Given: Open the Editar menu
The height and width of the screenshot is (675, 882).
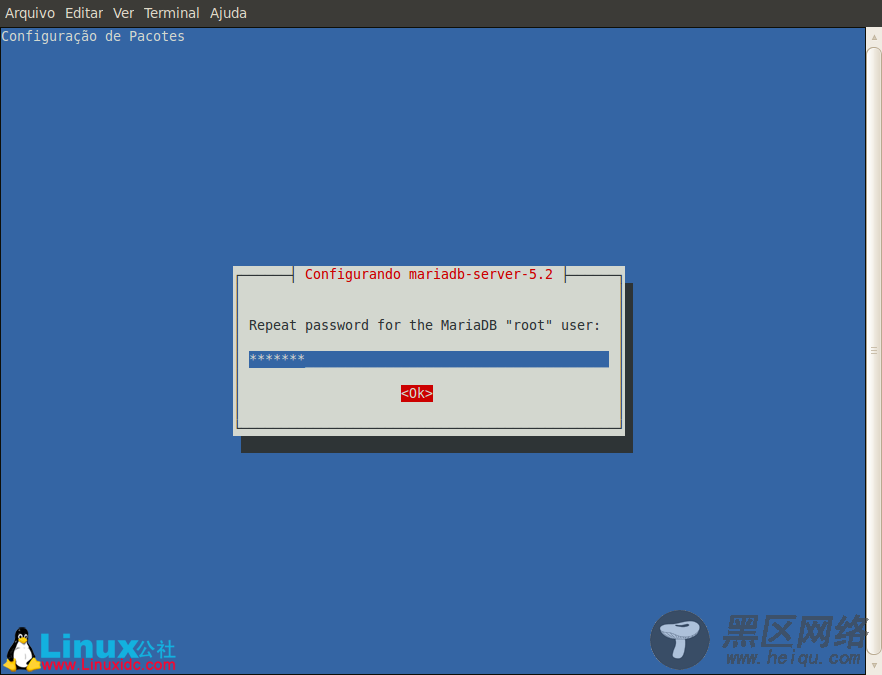Looking at the screenshot, I should pos(84,13).
